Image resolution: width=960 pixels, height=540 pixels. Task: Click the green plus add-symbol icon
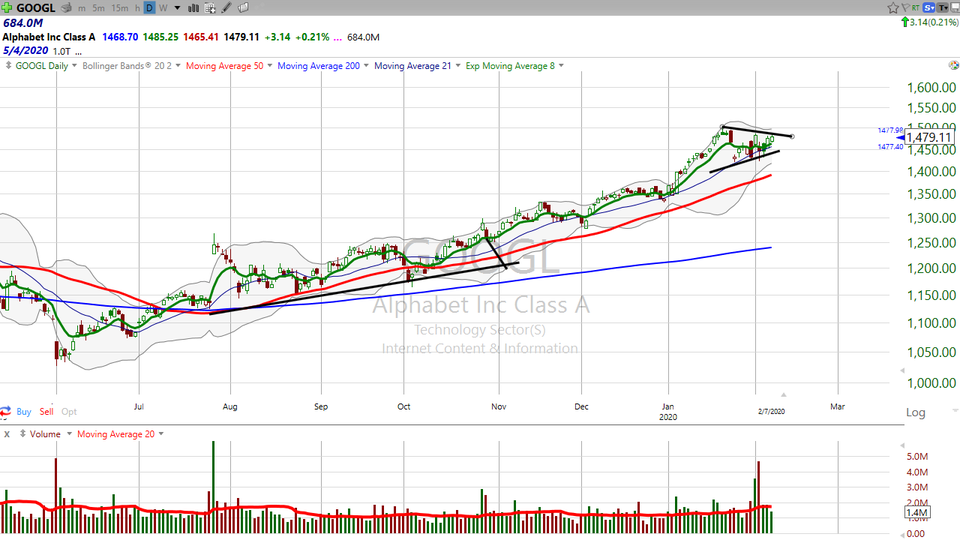[7, 8]
